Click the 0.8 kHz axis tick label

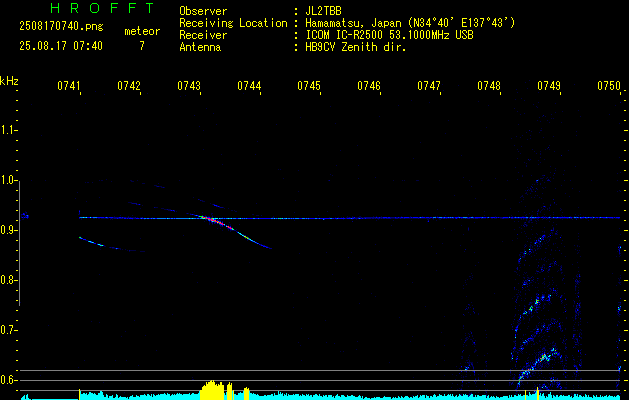point(8,280)
